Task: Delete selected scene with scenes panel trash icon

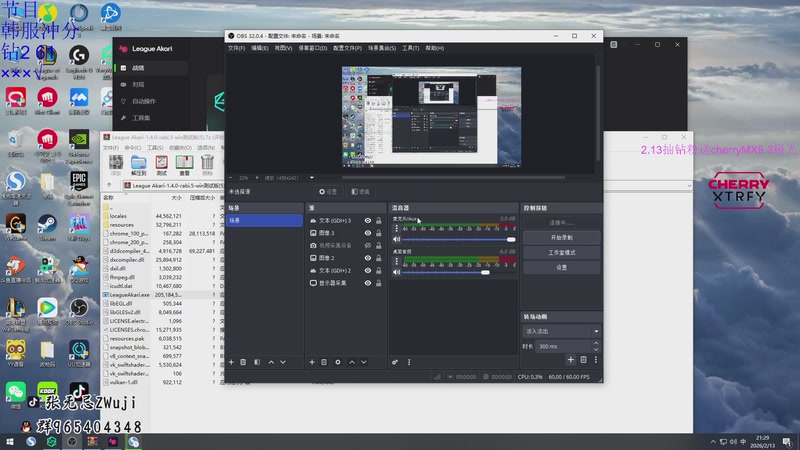Action: pos(243,362)
